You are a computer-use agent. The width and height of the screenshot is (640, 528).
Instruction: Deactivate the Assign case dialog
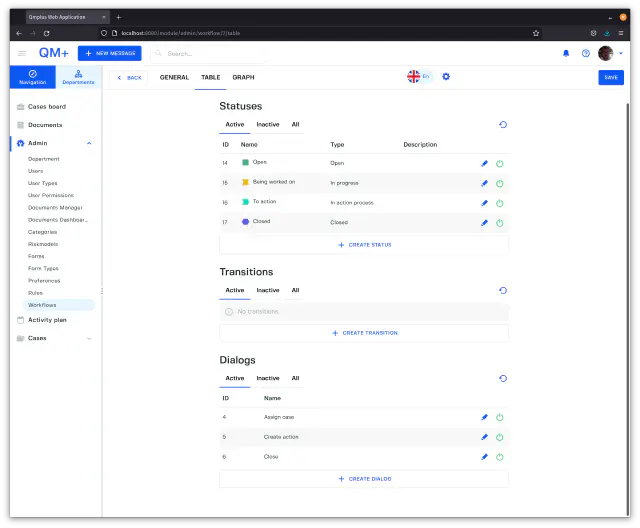point(500,417)
